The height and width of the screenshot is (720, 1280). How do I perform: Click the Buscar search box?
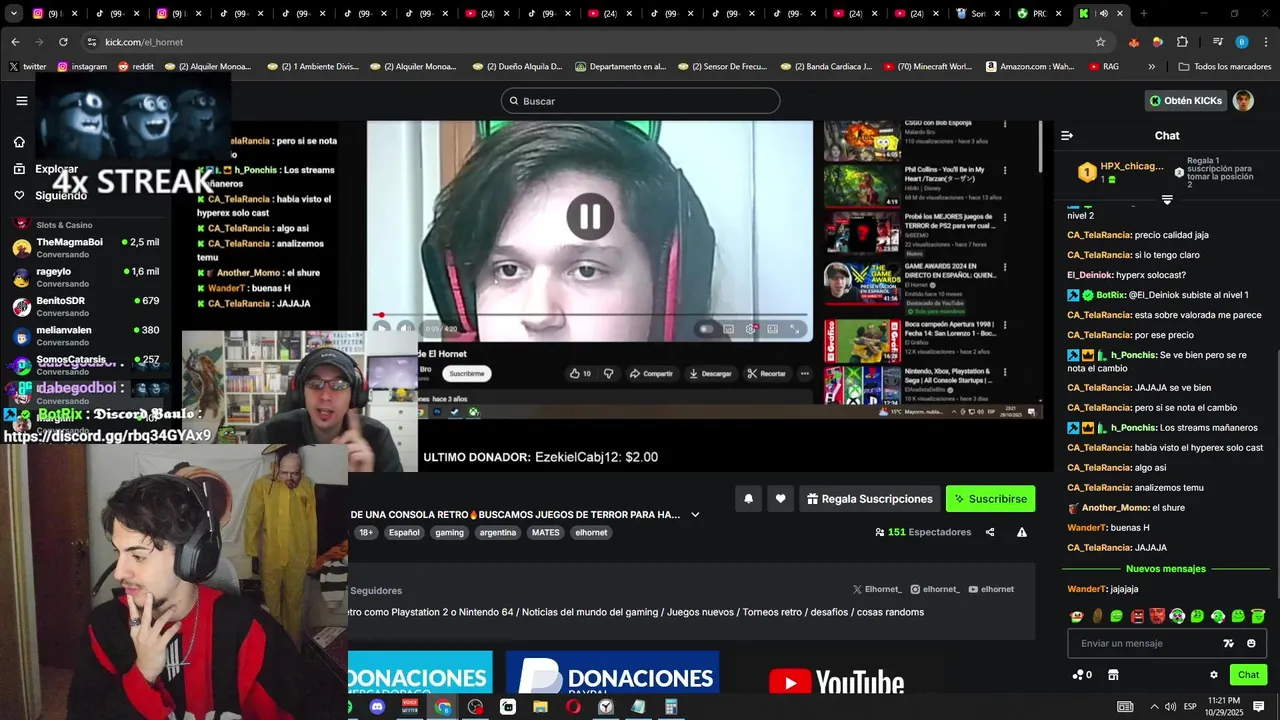[640, 101]
